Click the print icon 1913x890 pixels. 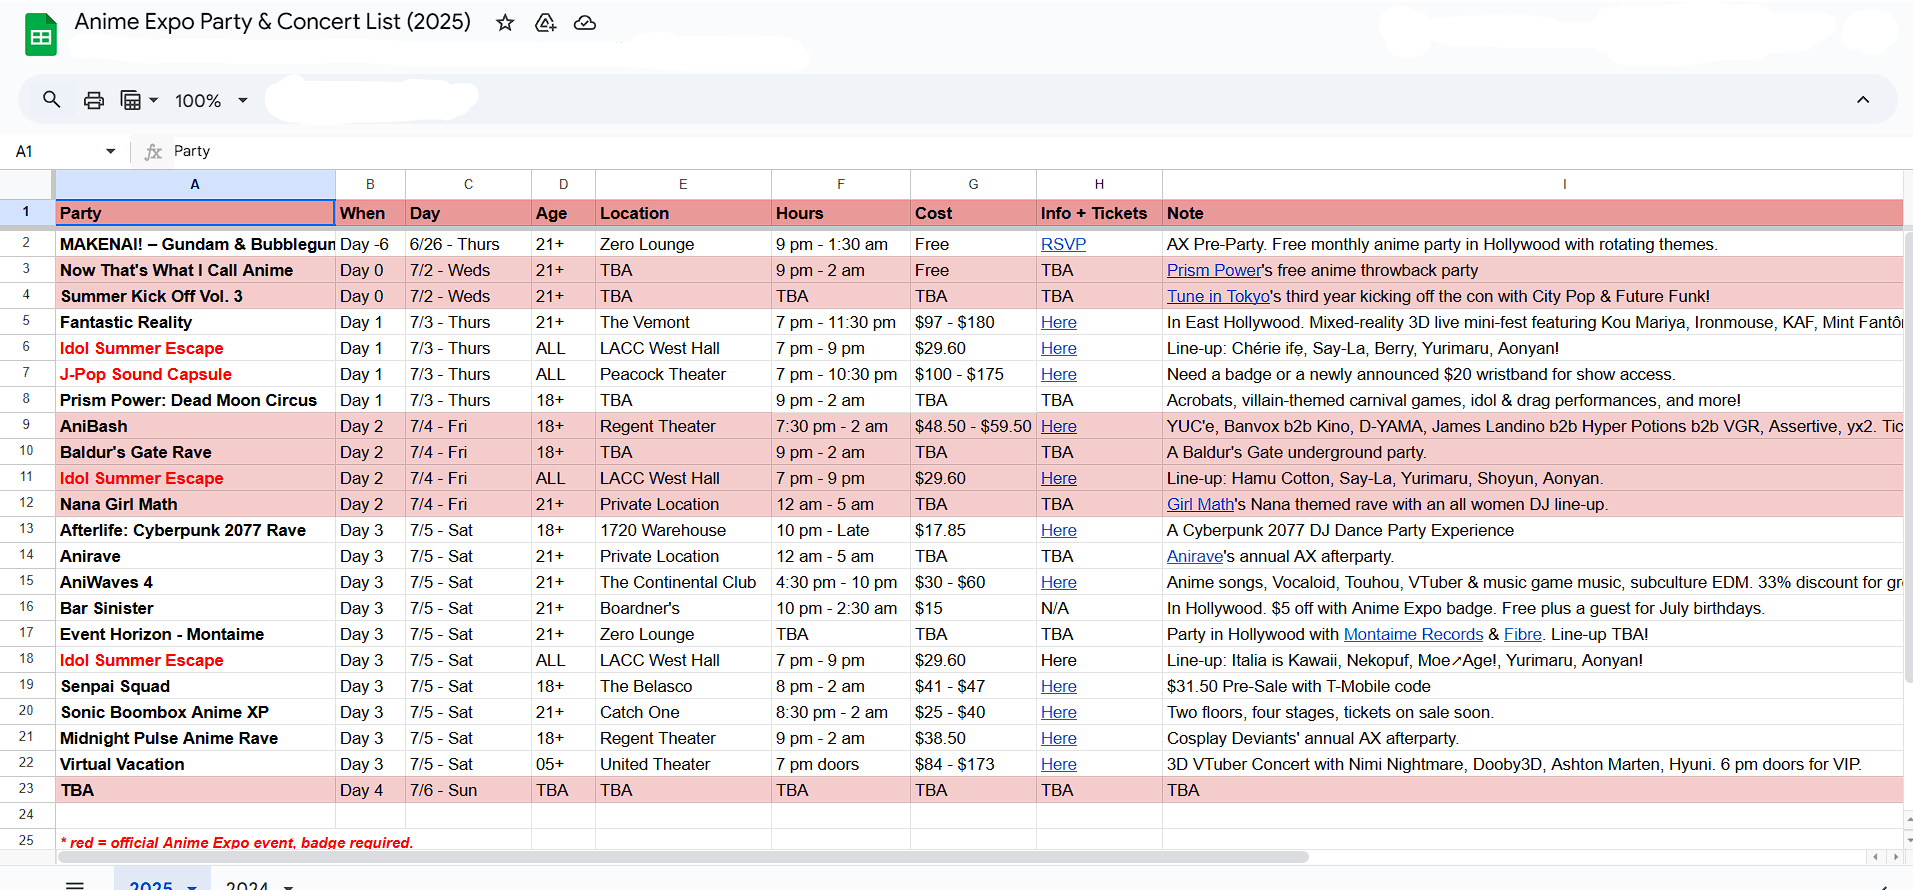click(x=94, y=100)
